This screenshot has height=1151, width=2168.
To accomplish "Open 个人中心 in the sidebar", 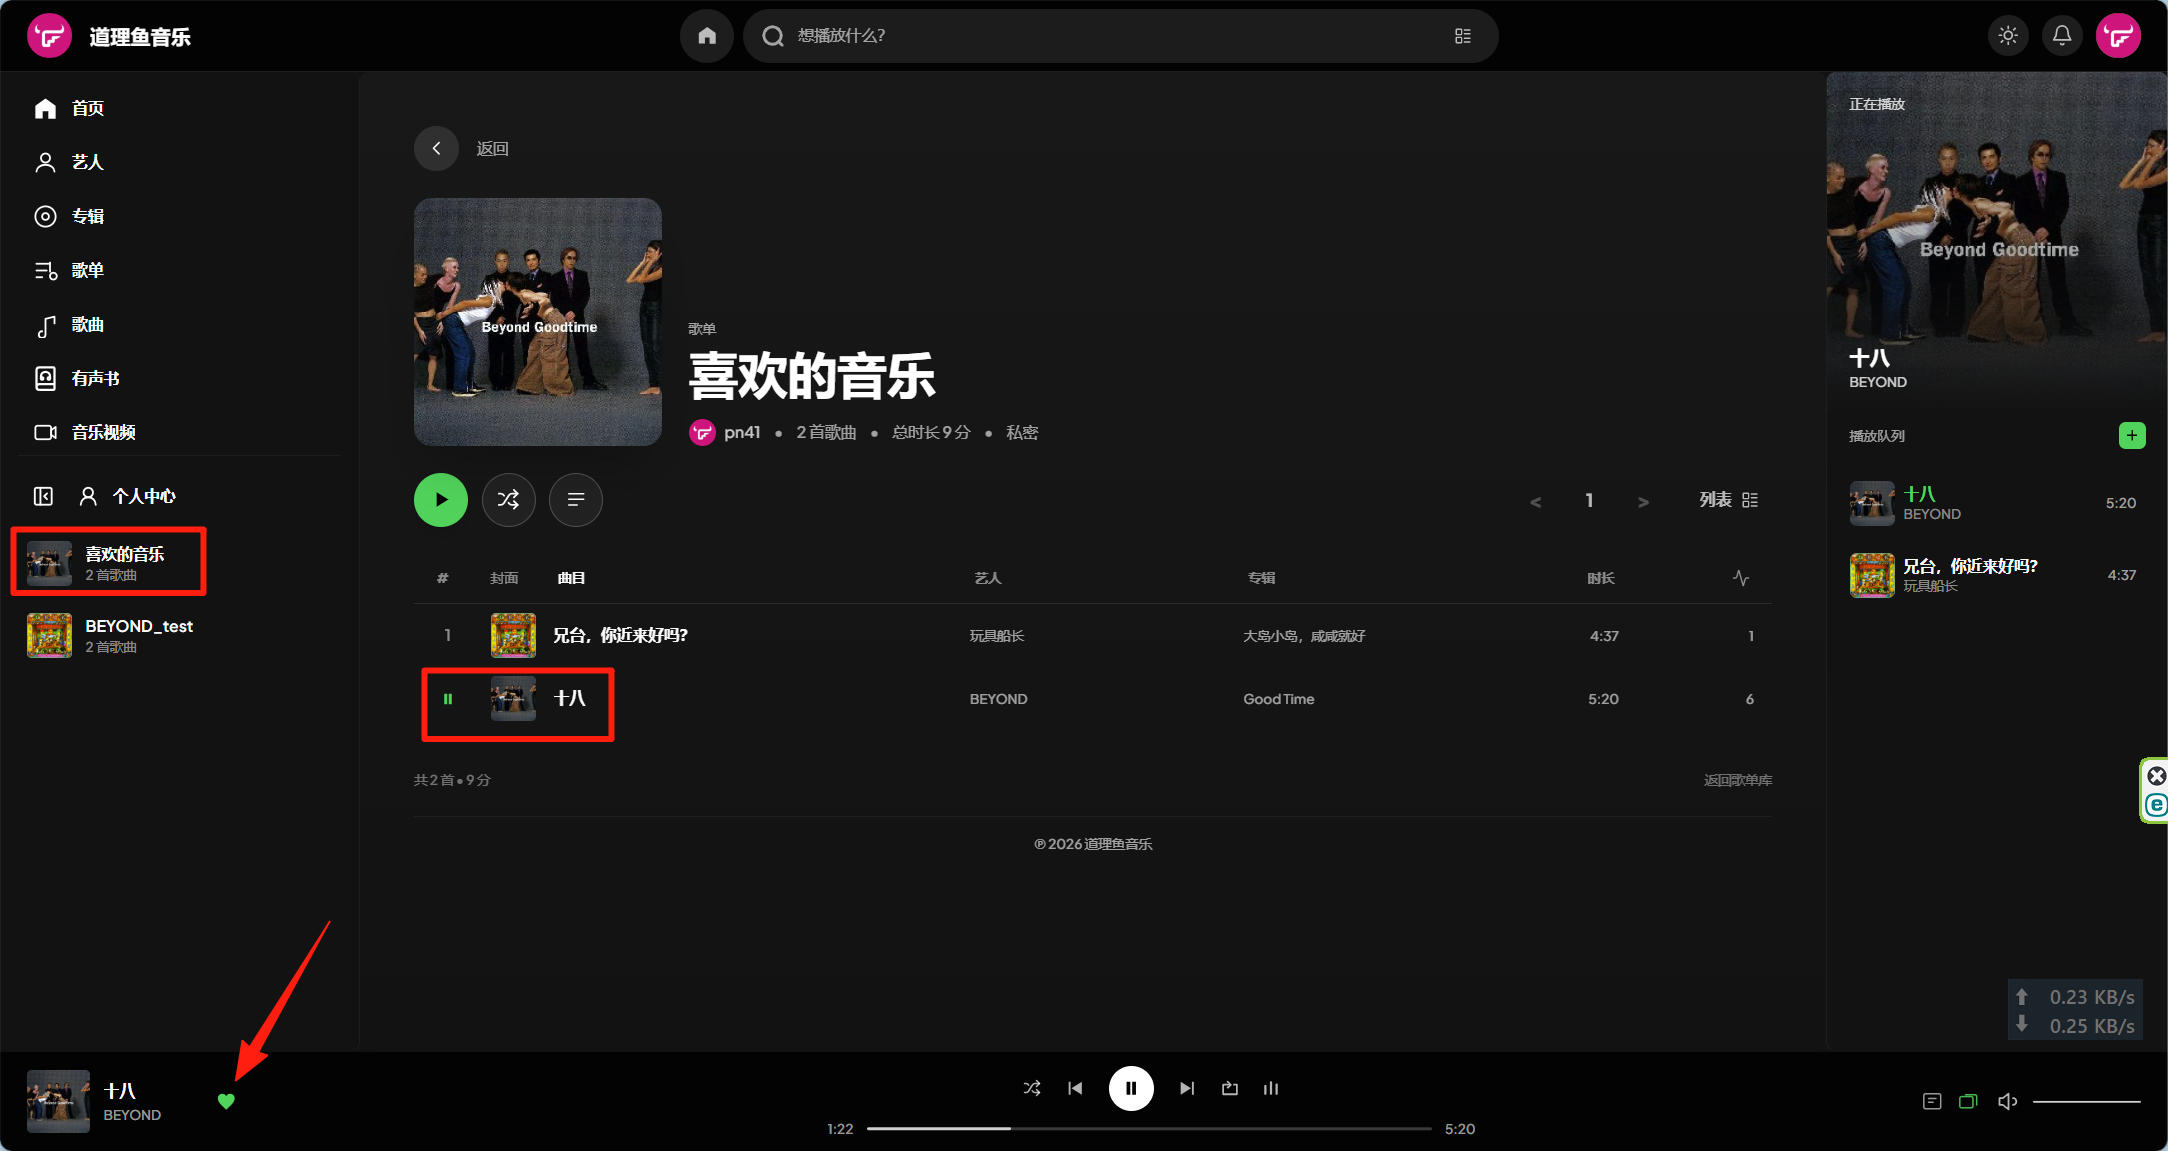I will point(128,496).
